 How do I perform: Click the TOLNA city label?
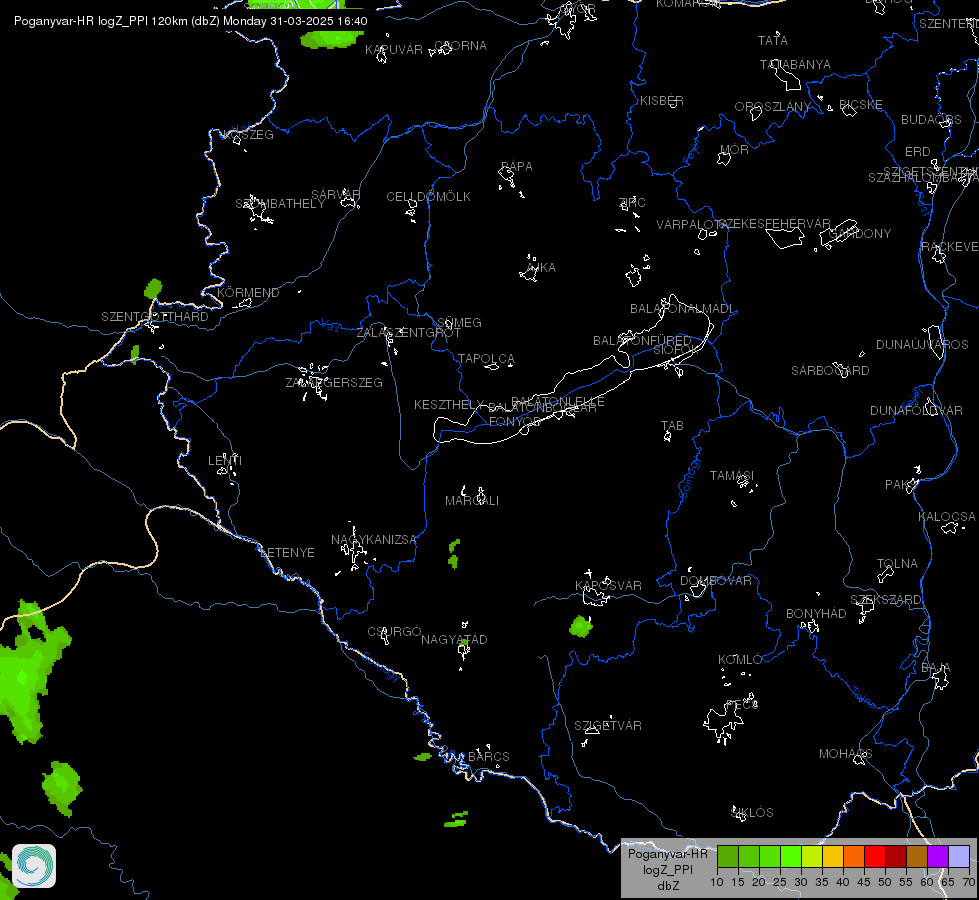tap(897, 563)
